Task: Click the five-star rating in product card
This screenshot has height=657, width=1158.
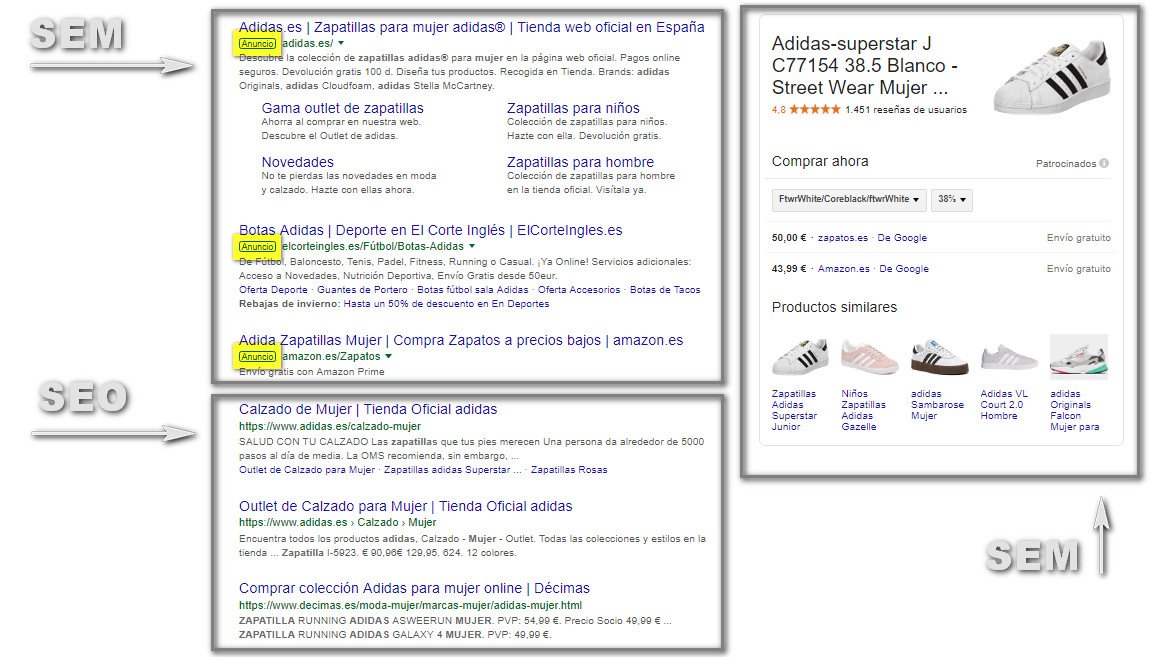Action: (815, 109)
